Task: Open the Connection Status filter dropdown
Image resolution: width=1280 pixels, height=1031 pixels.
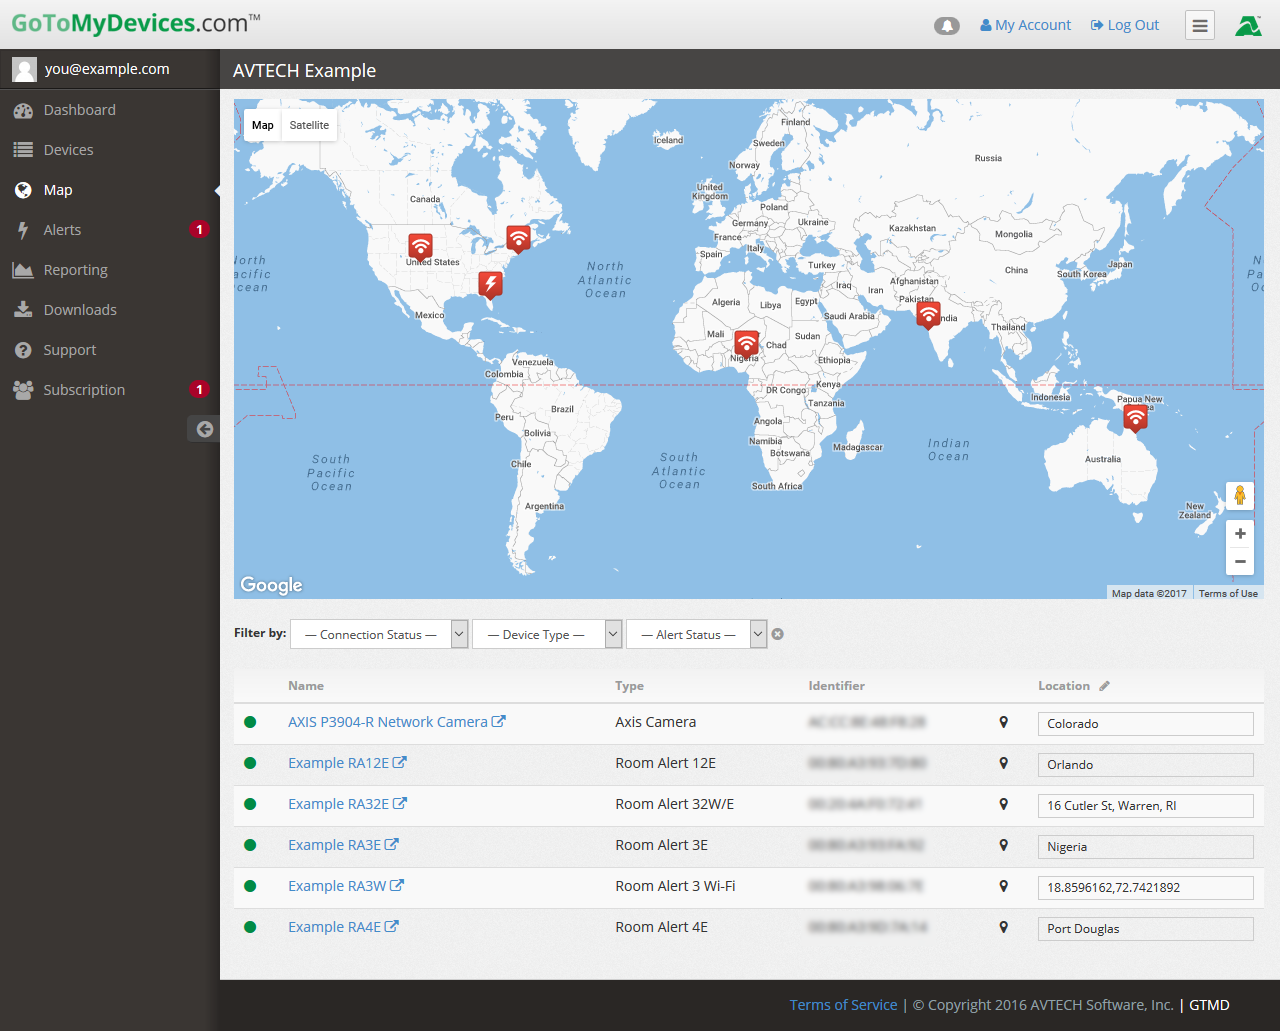Action: point(379,634)
